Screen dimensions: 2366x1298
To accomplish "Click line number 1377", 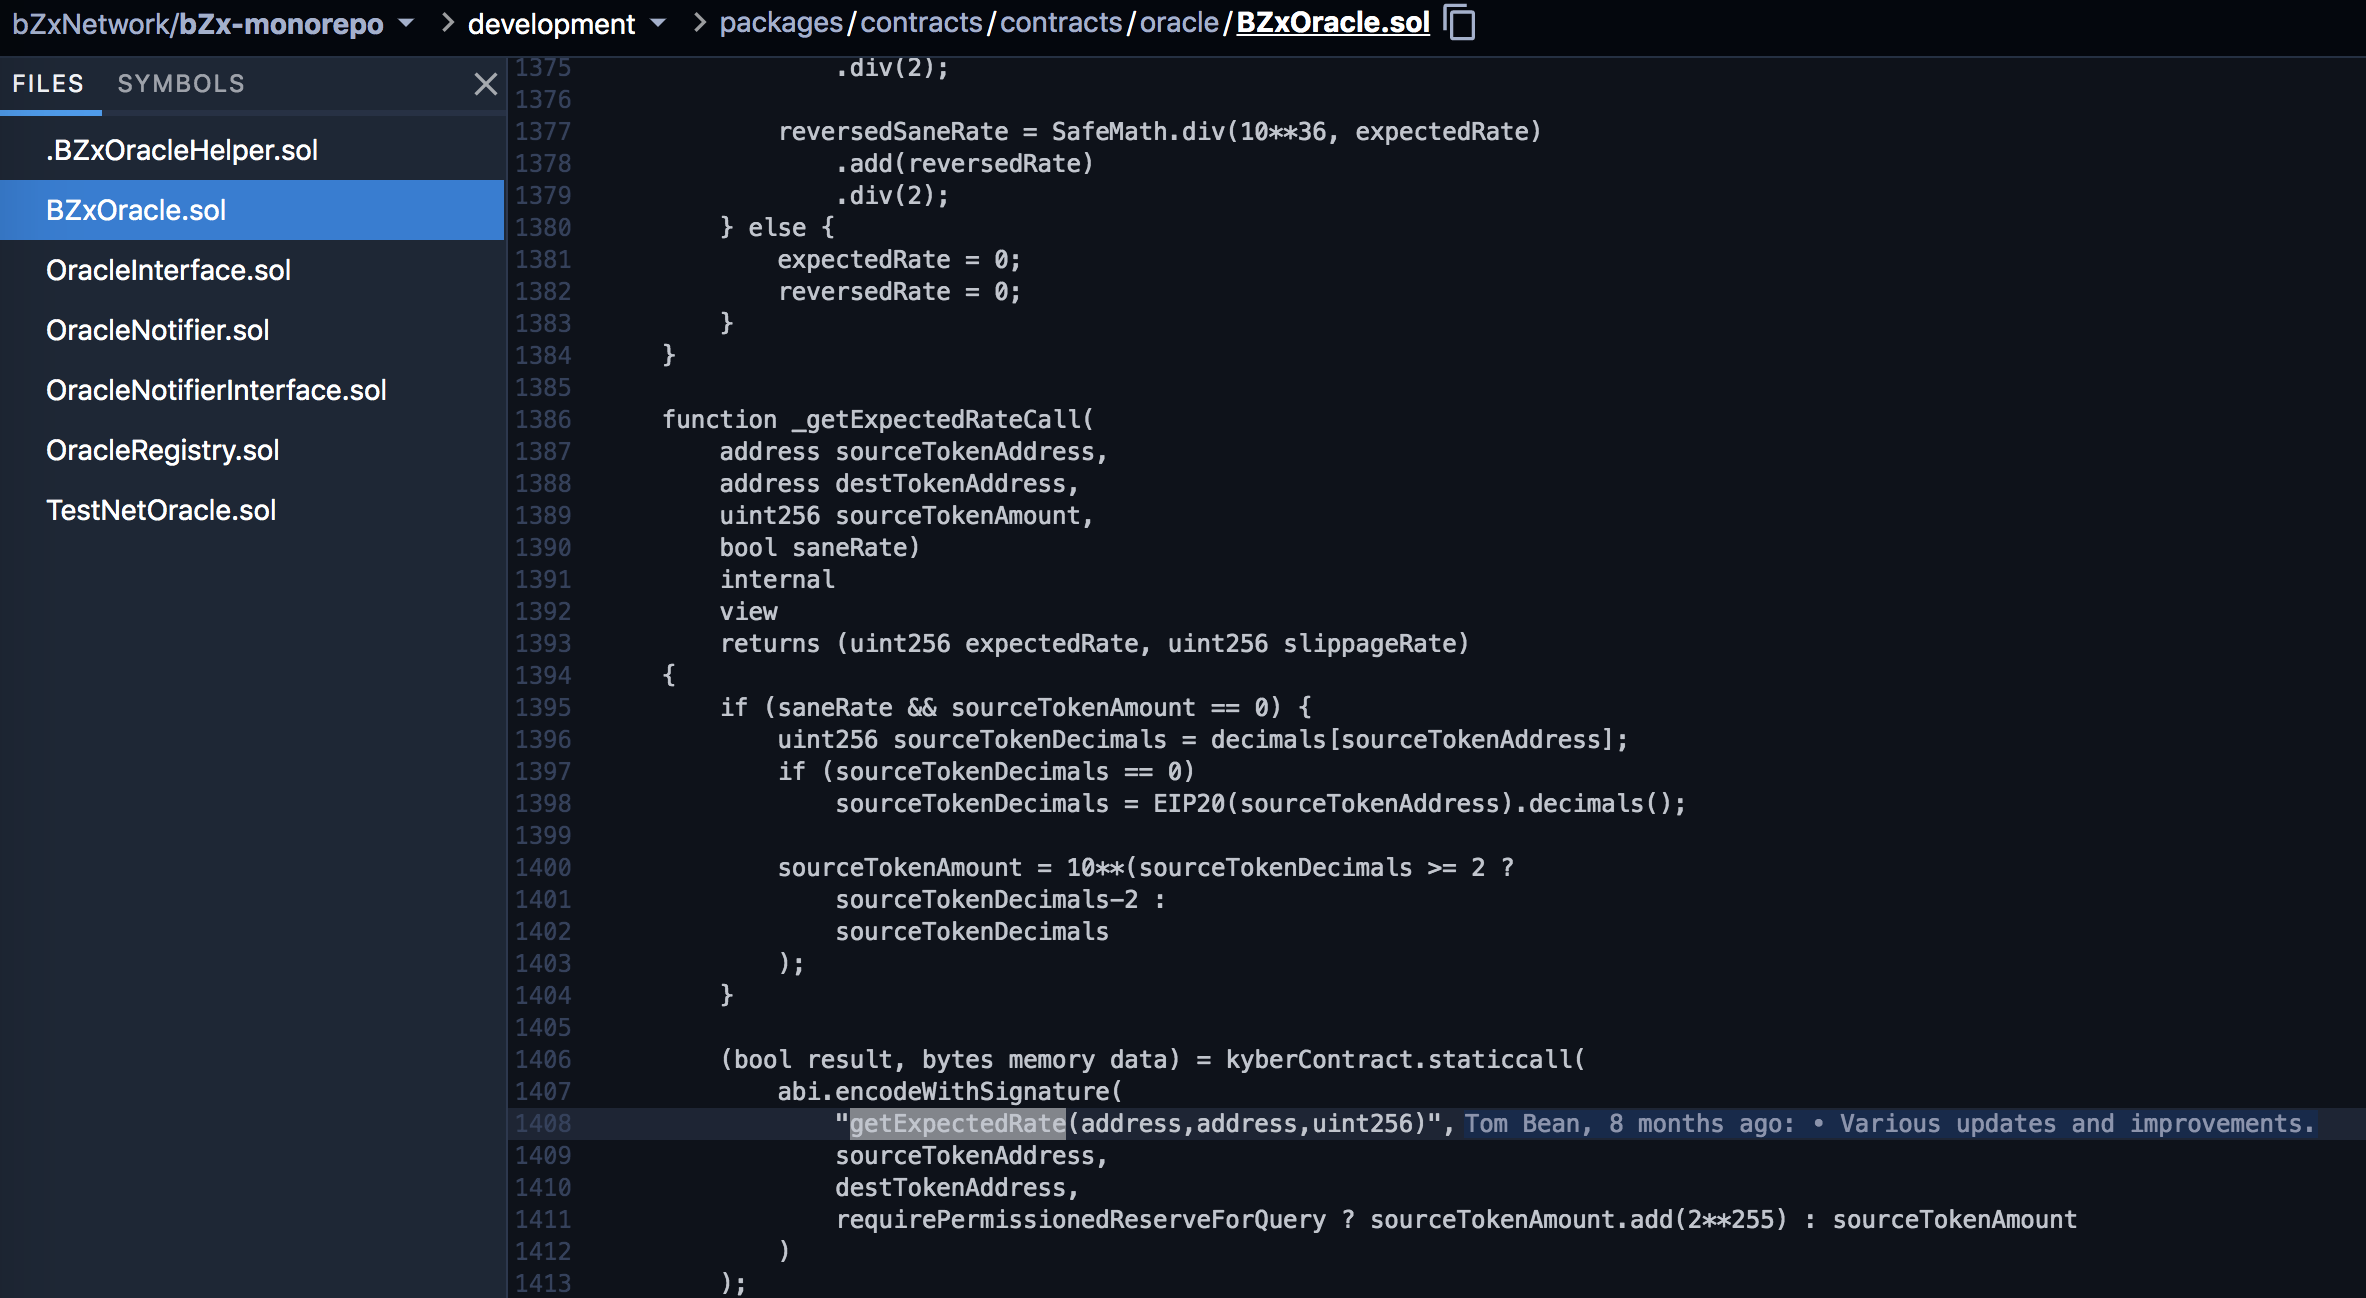I will [x=543, y=132].
